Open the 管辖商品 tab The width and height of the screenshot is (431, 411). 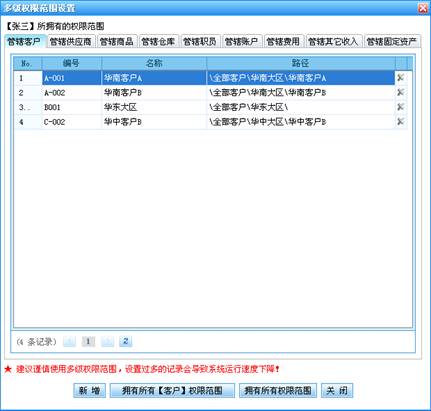tap(116, 42)
